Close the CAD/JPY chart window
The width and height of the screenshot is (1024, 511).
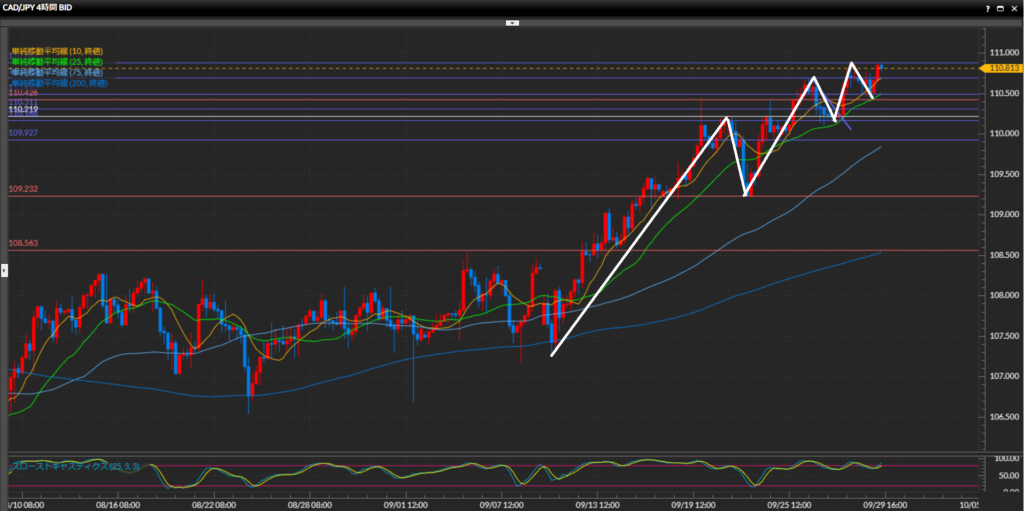[x=1013, y=7]
